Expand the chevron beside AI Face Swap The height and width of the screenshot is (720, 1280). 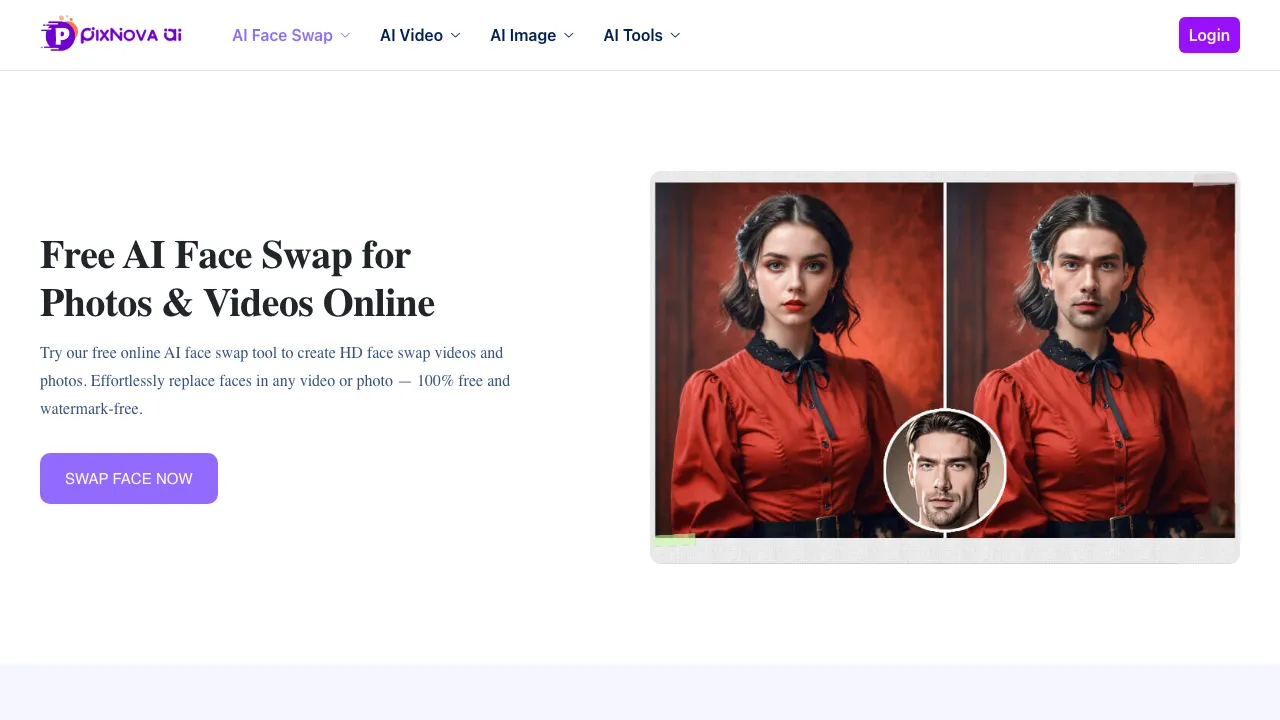[x=345, y=35]
